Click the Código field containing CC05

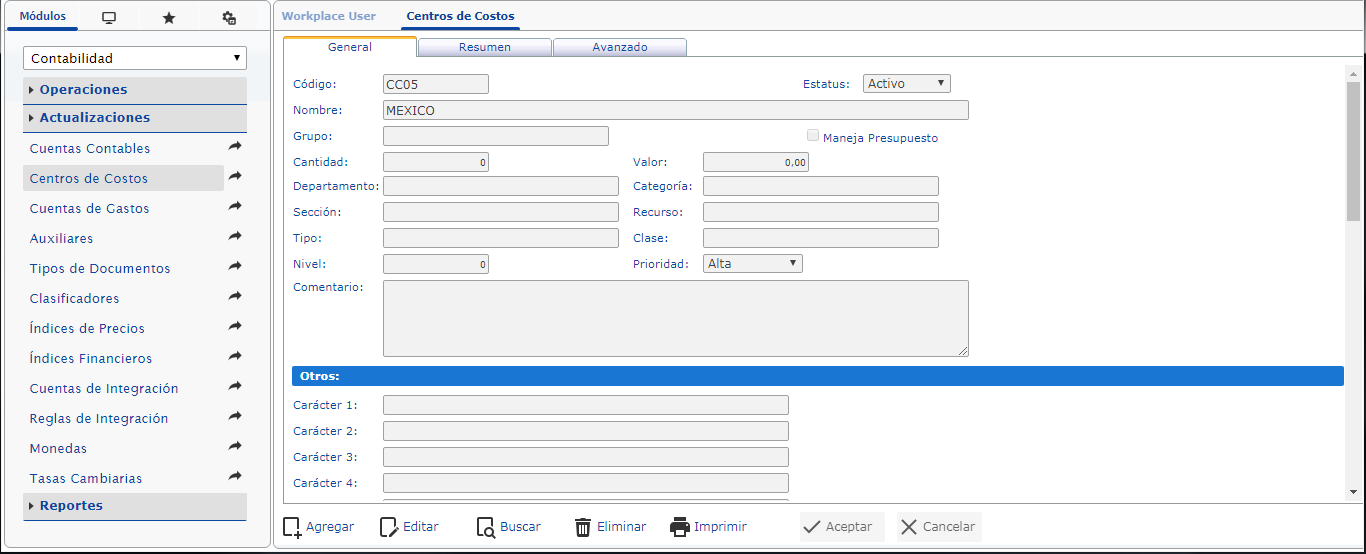pos(436,84)
